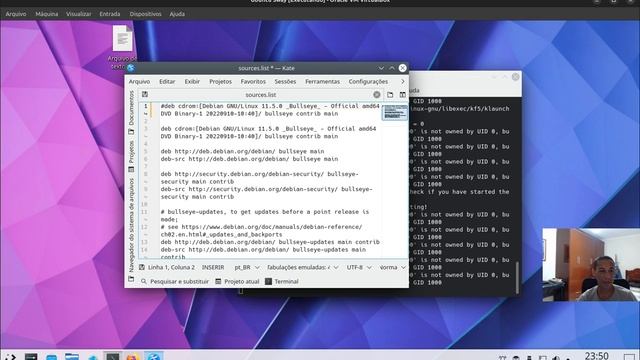Viewport: 640px width, 360px height.
Task: Open the application launcher in taskbar
Action: coord(10,357)
